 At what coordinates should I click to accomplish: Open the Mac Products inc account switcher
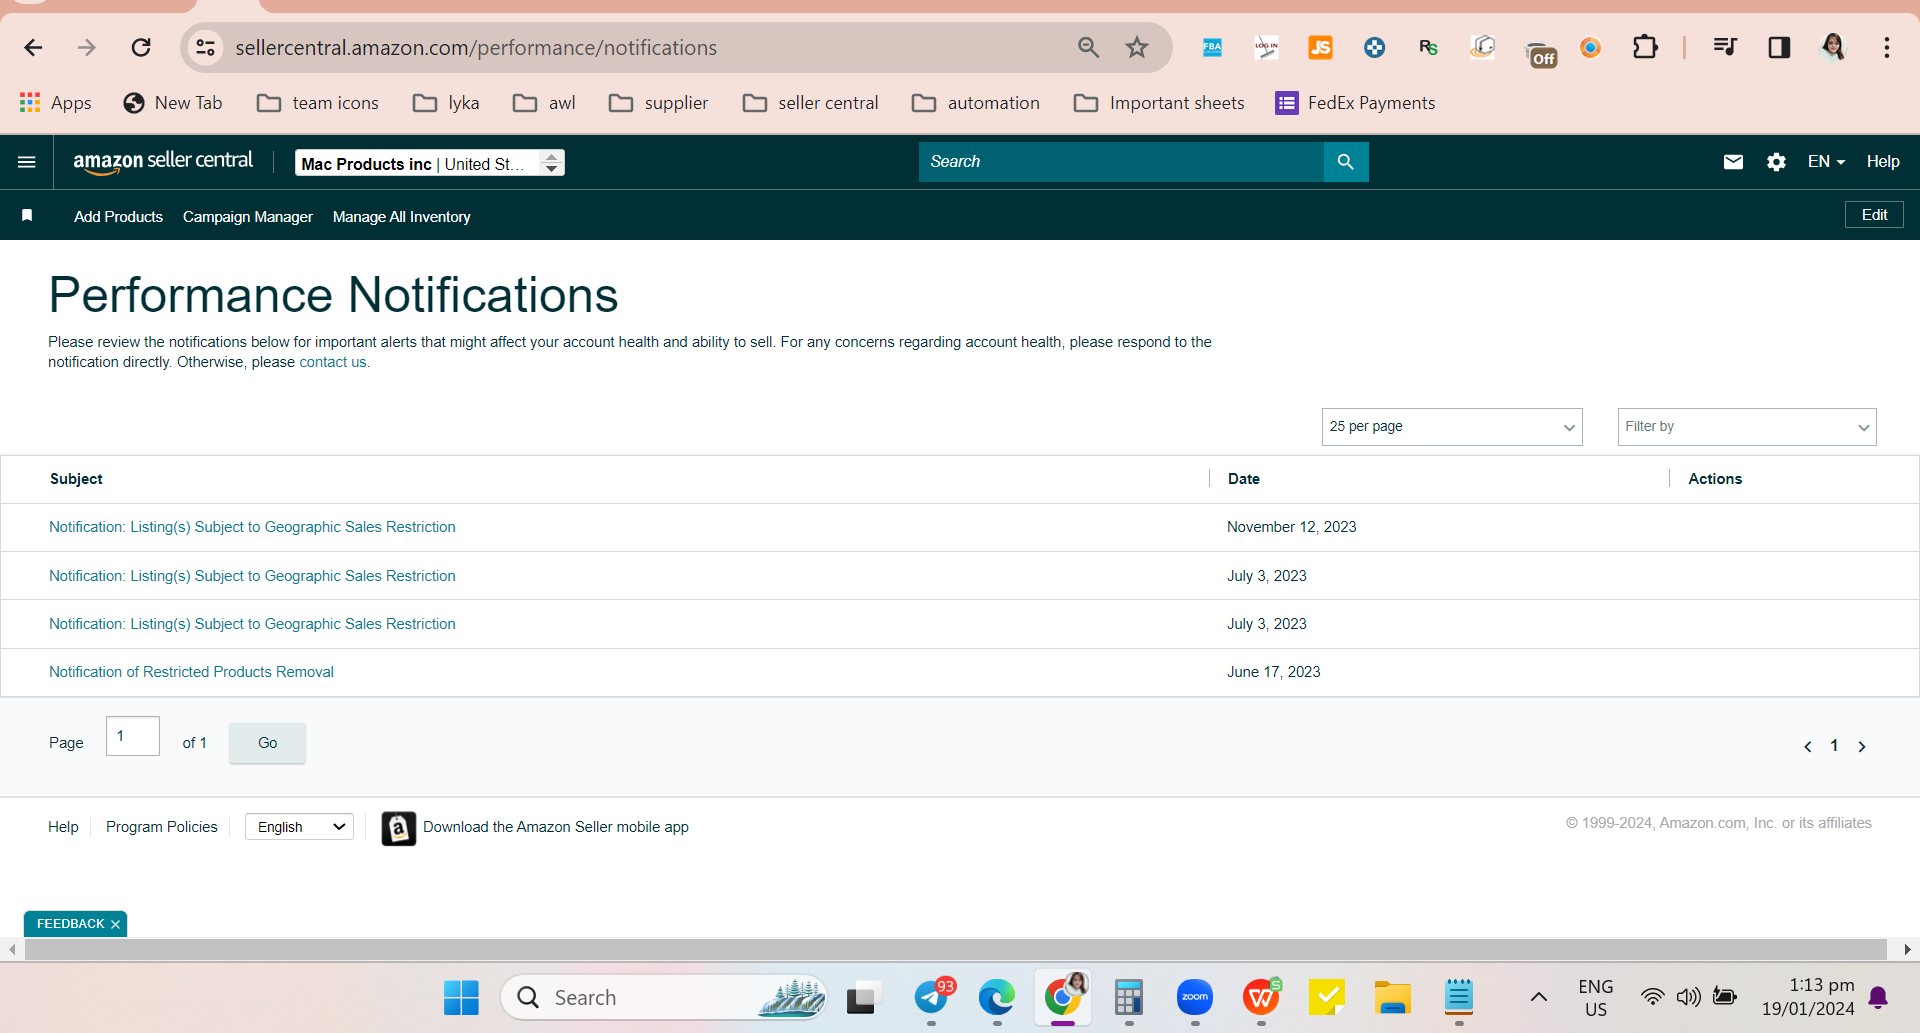click(x=430, y=163)
